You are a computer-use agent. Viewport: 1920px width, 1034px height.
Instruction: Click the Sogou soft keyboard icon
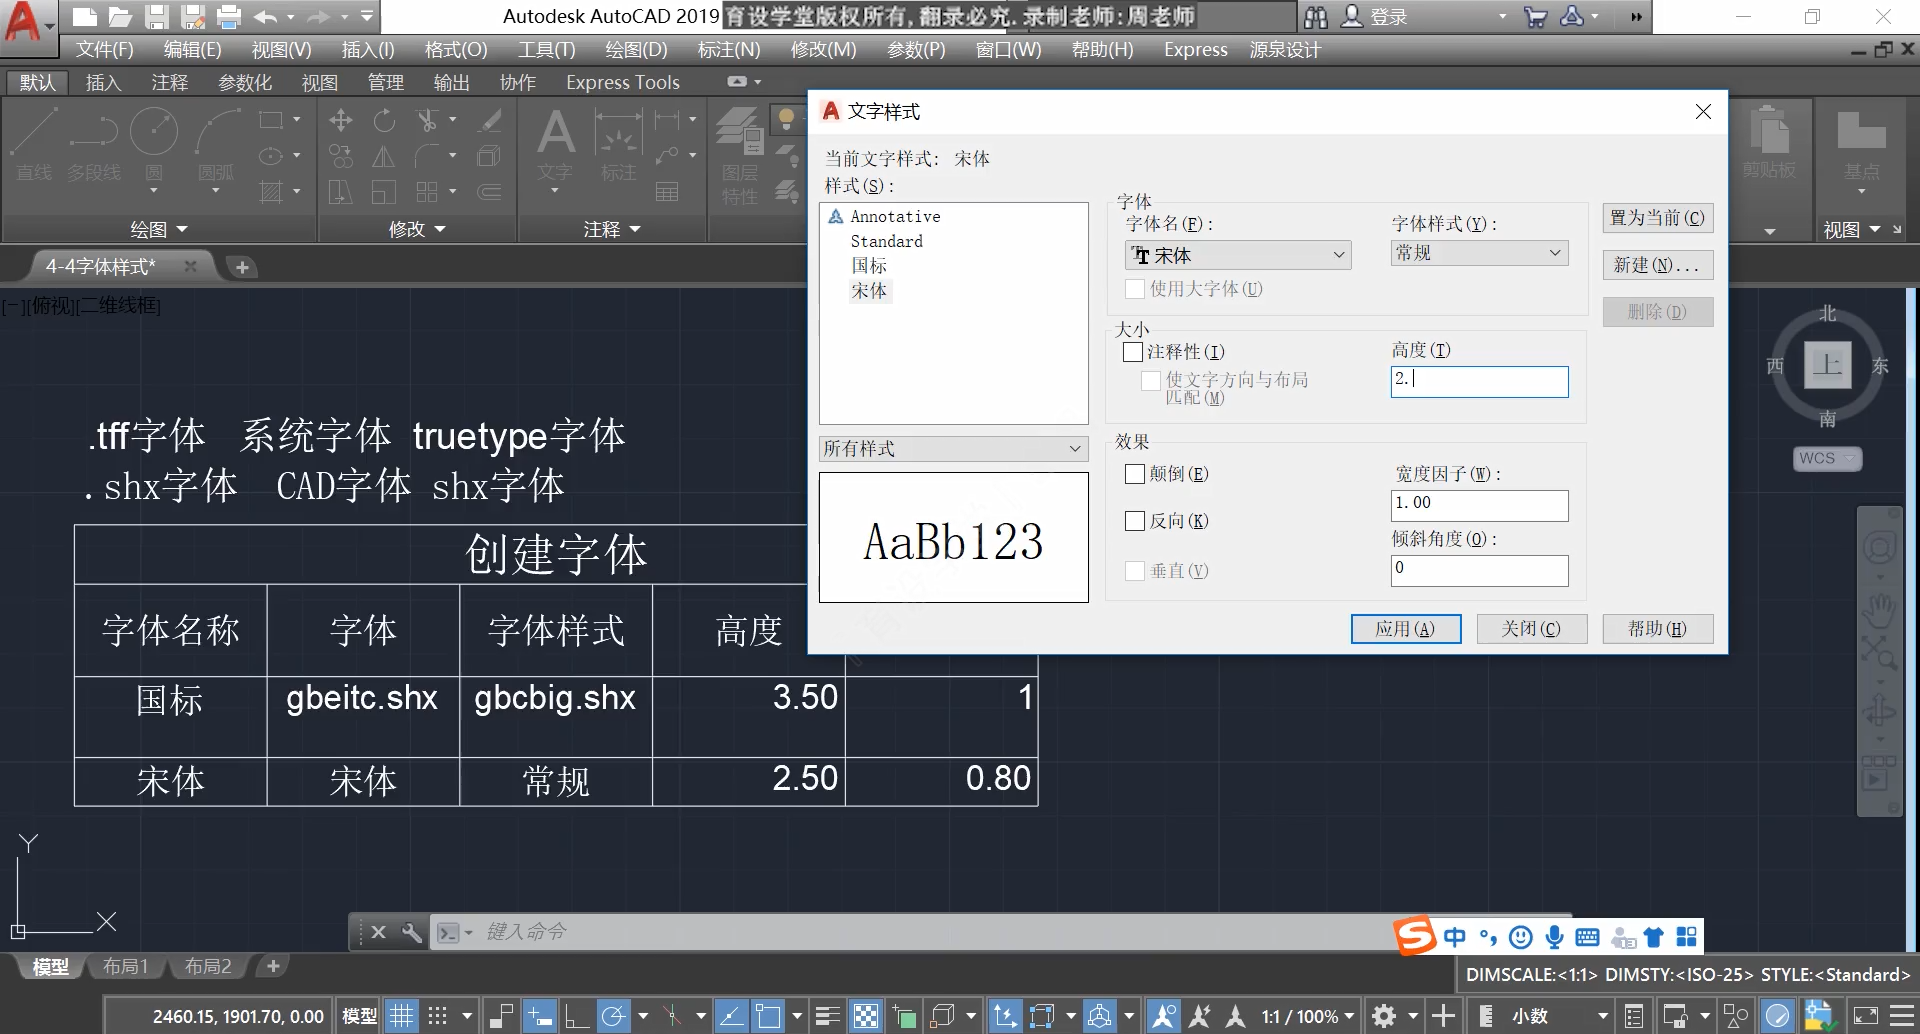pos(1587,936)
